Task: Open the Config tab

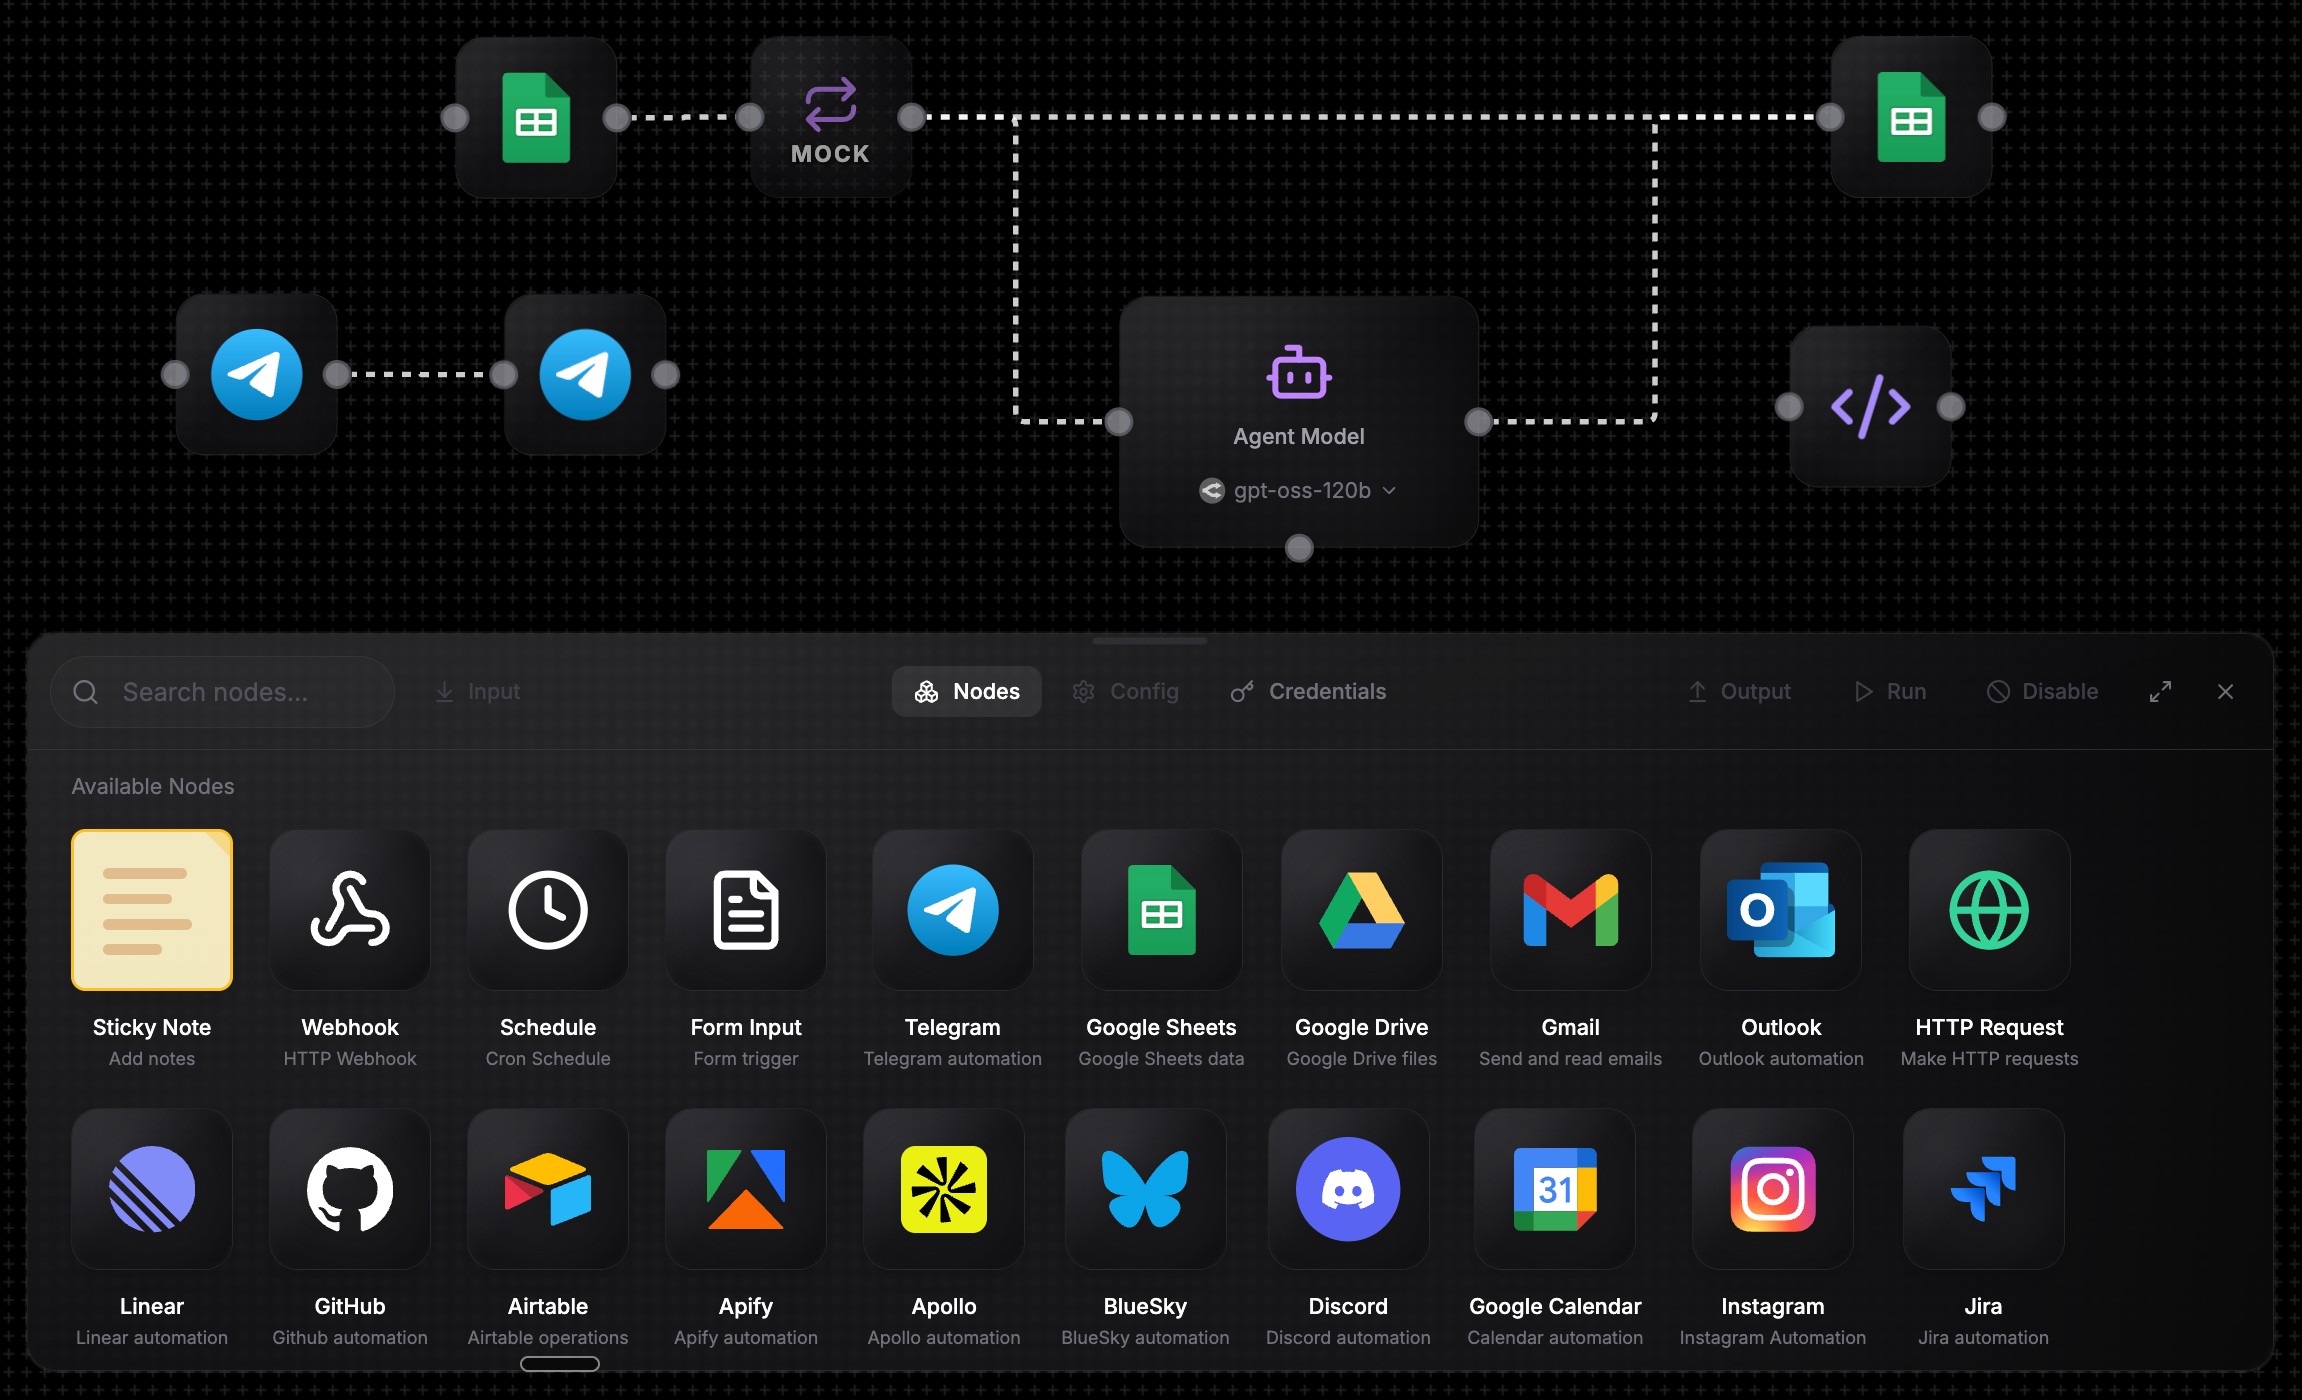Action: 1126,692
